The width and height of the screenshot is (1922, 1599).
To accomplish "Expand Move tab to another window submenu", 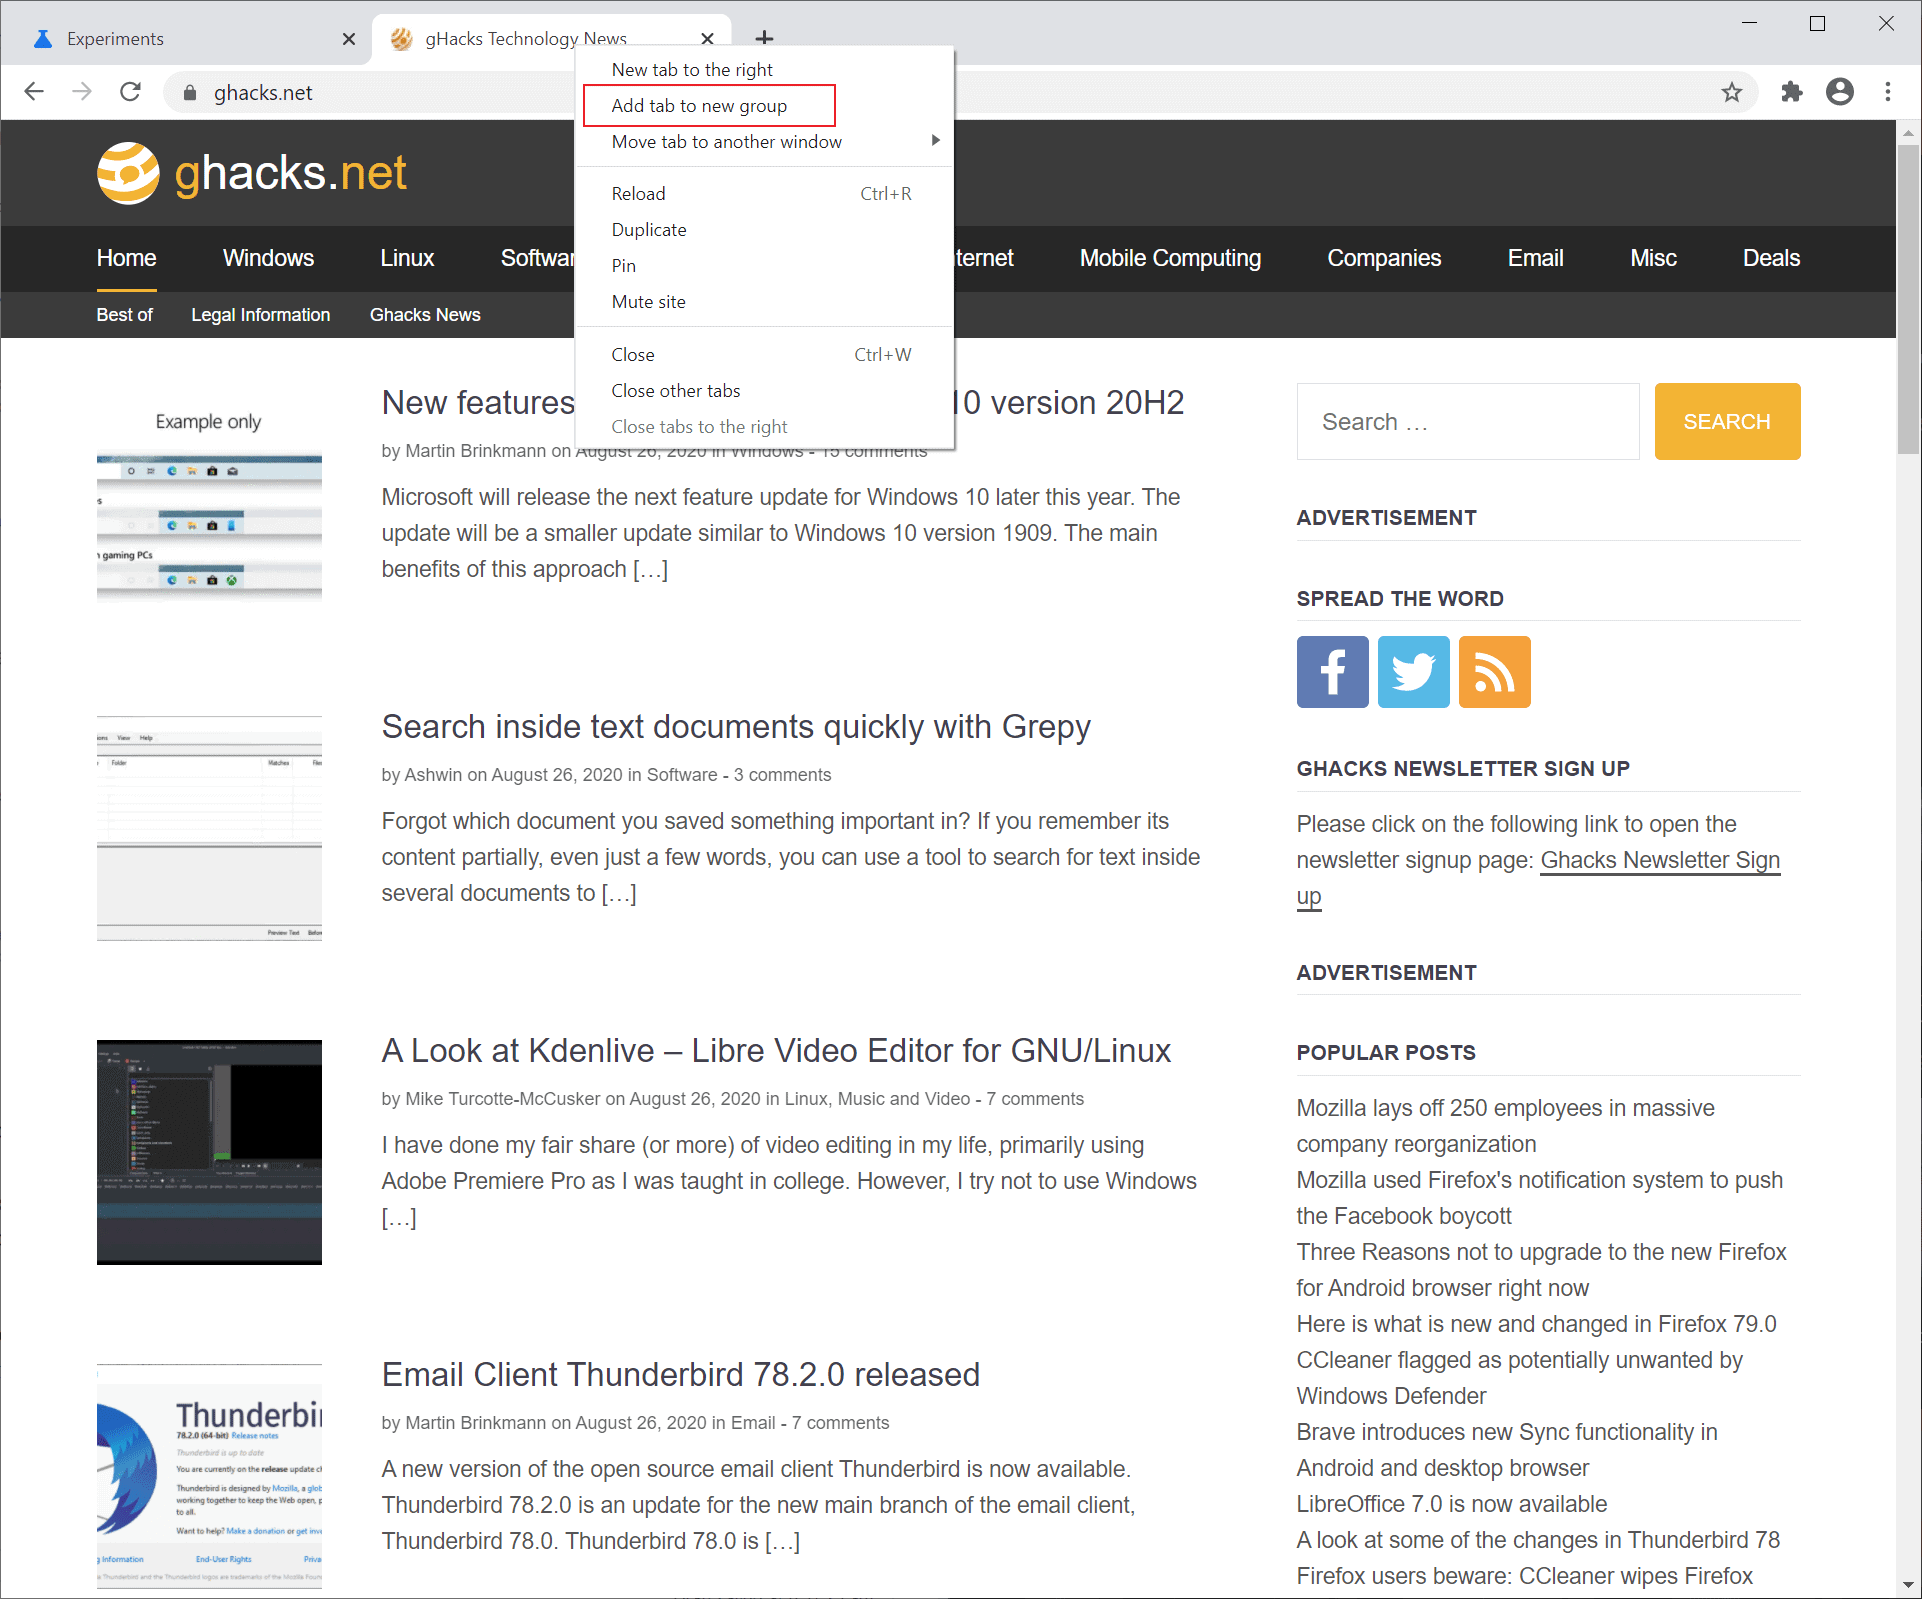I will click(x=726, y=141).
